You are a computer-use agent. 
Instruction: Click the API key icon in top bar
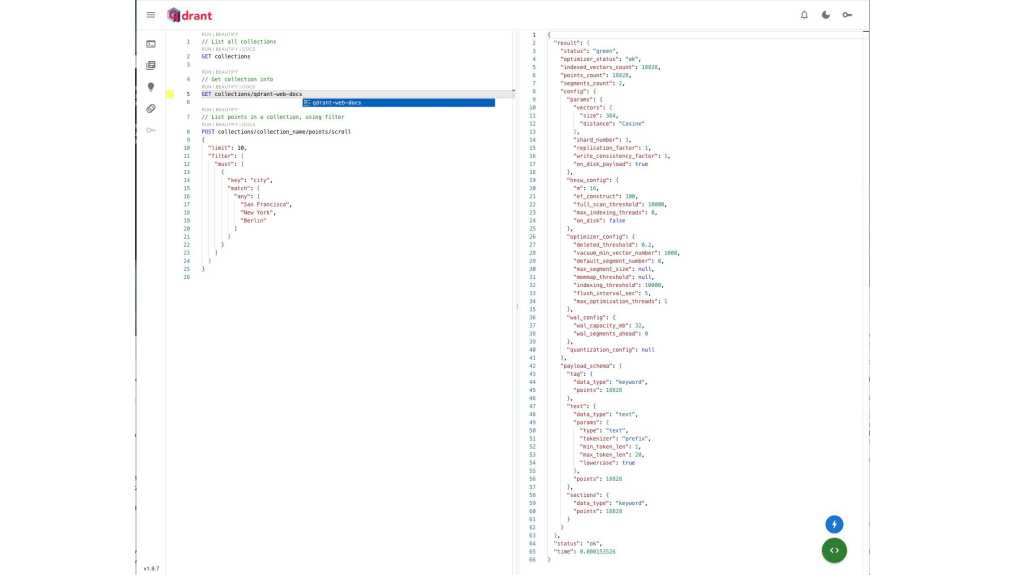[847, 15]
